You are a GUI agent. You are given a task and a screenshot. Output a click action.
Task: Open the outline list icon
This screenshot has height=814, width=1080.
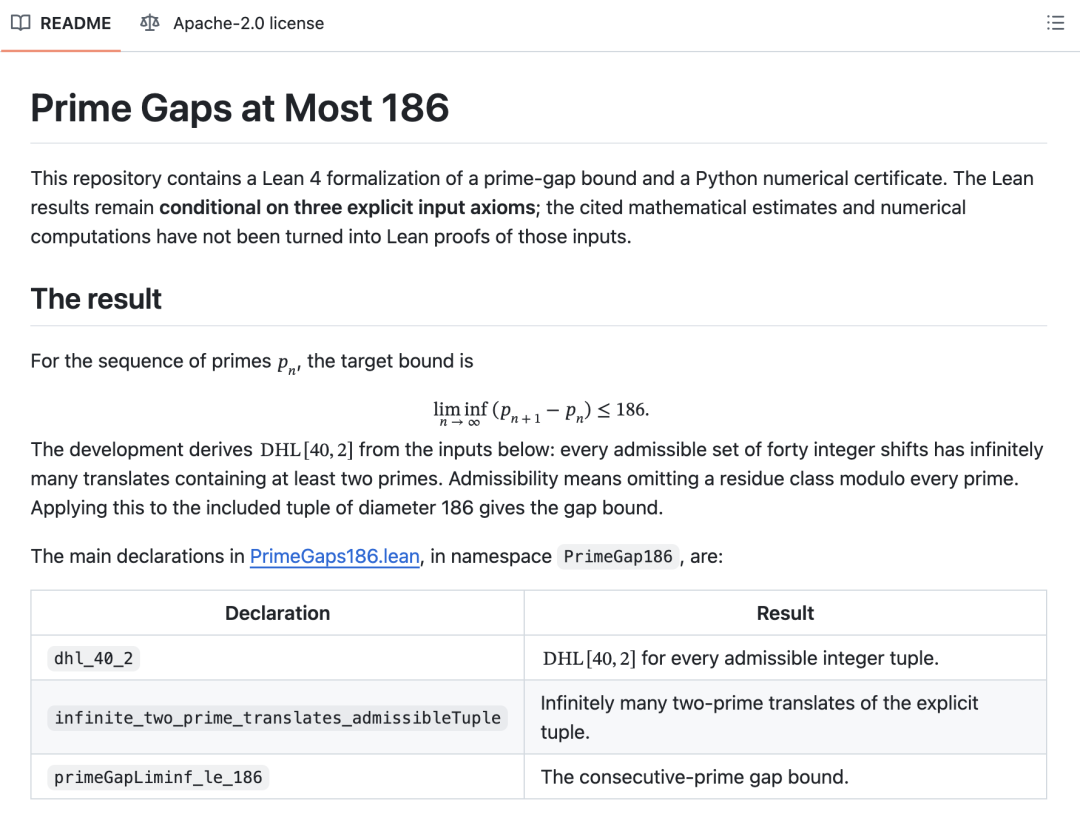(1055, 23)
